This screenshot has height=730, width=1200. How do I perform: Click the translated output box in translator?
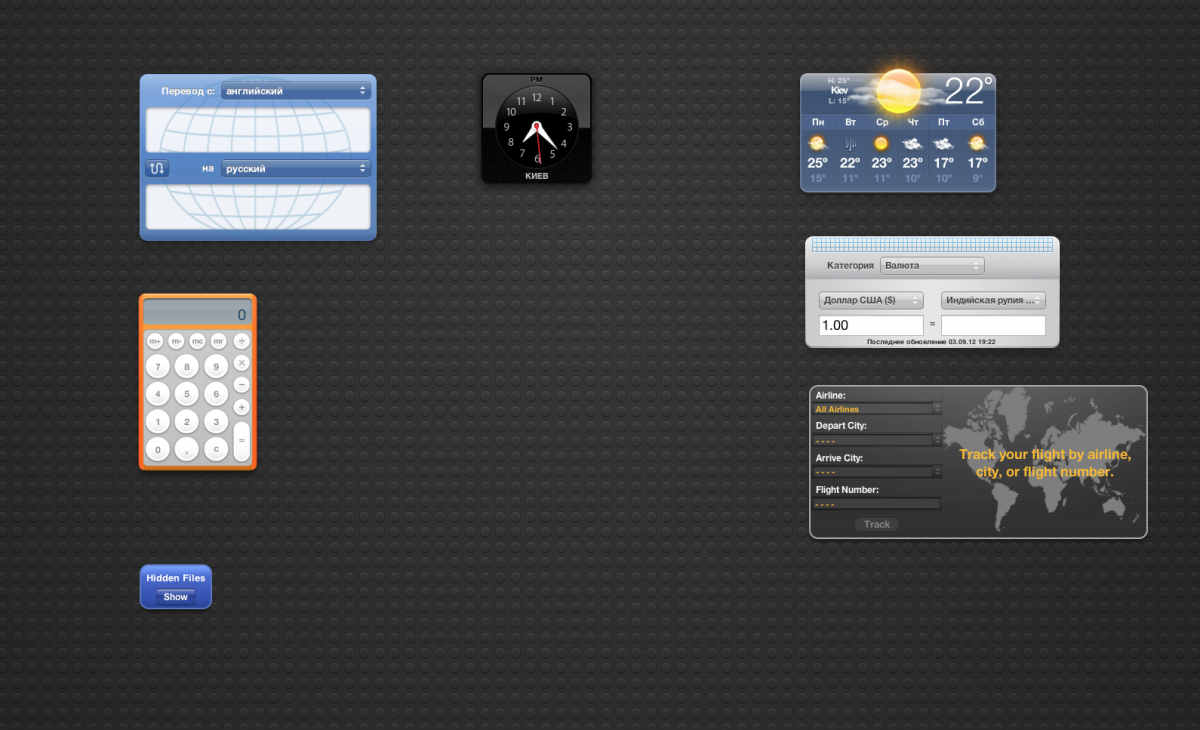[x=258, y=208]
